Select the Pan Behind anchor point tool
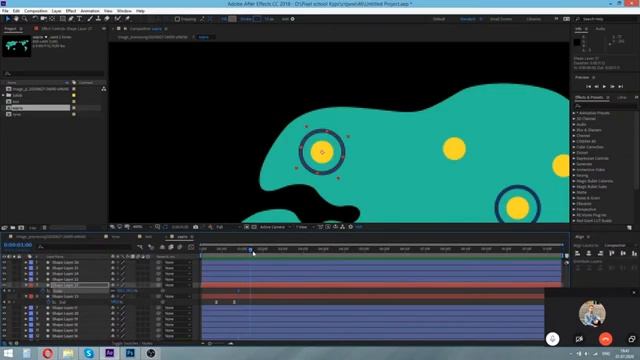Image resolution: width=640 pixels, height=360 pixels. point(52,19)
